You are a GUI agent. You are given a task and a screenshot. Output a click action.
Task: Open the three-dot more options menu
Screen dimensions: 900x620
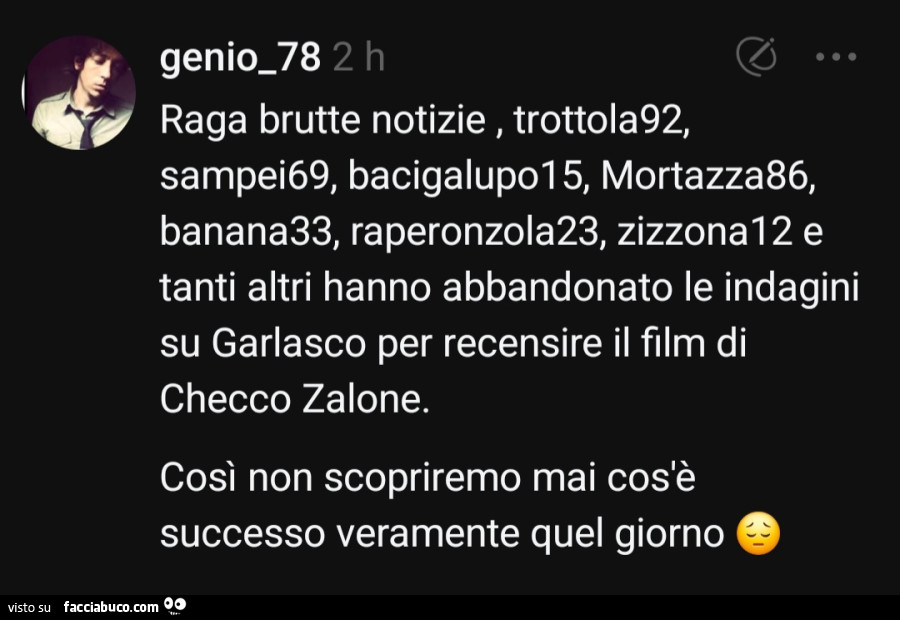click(x=836, y=56)
